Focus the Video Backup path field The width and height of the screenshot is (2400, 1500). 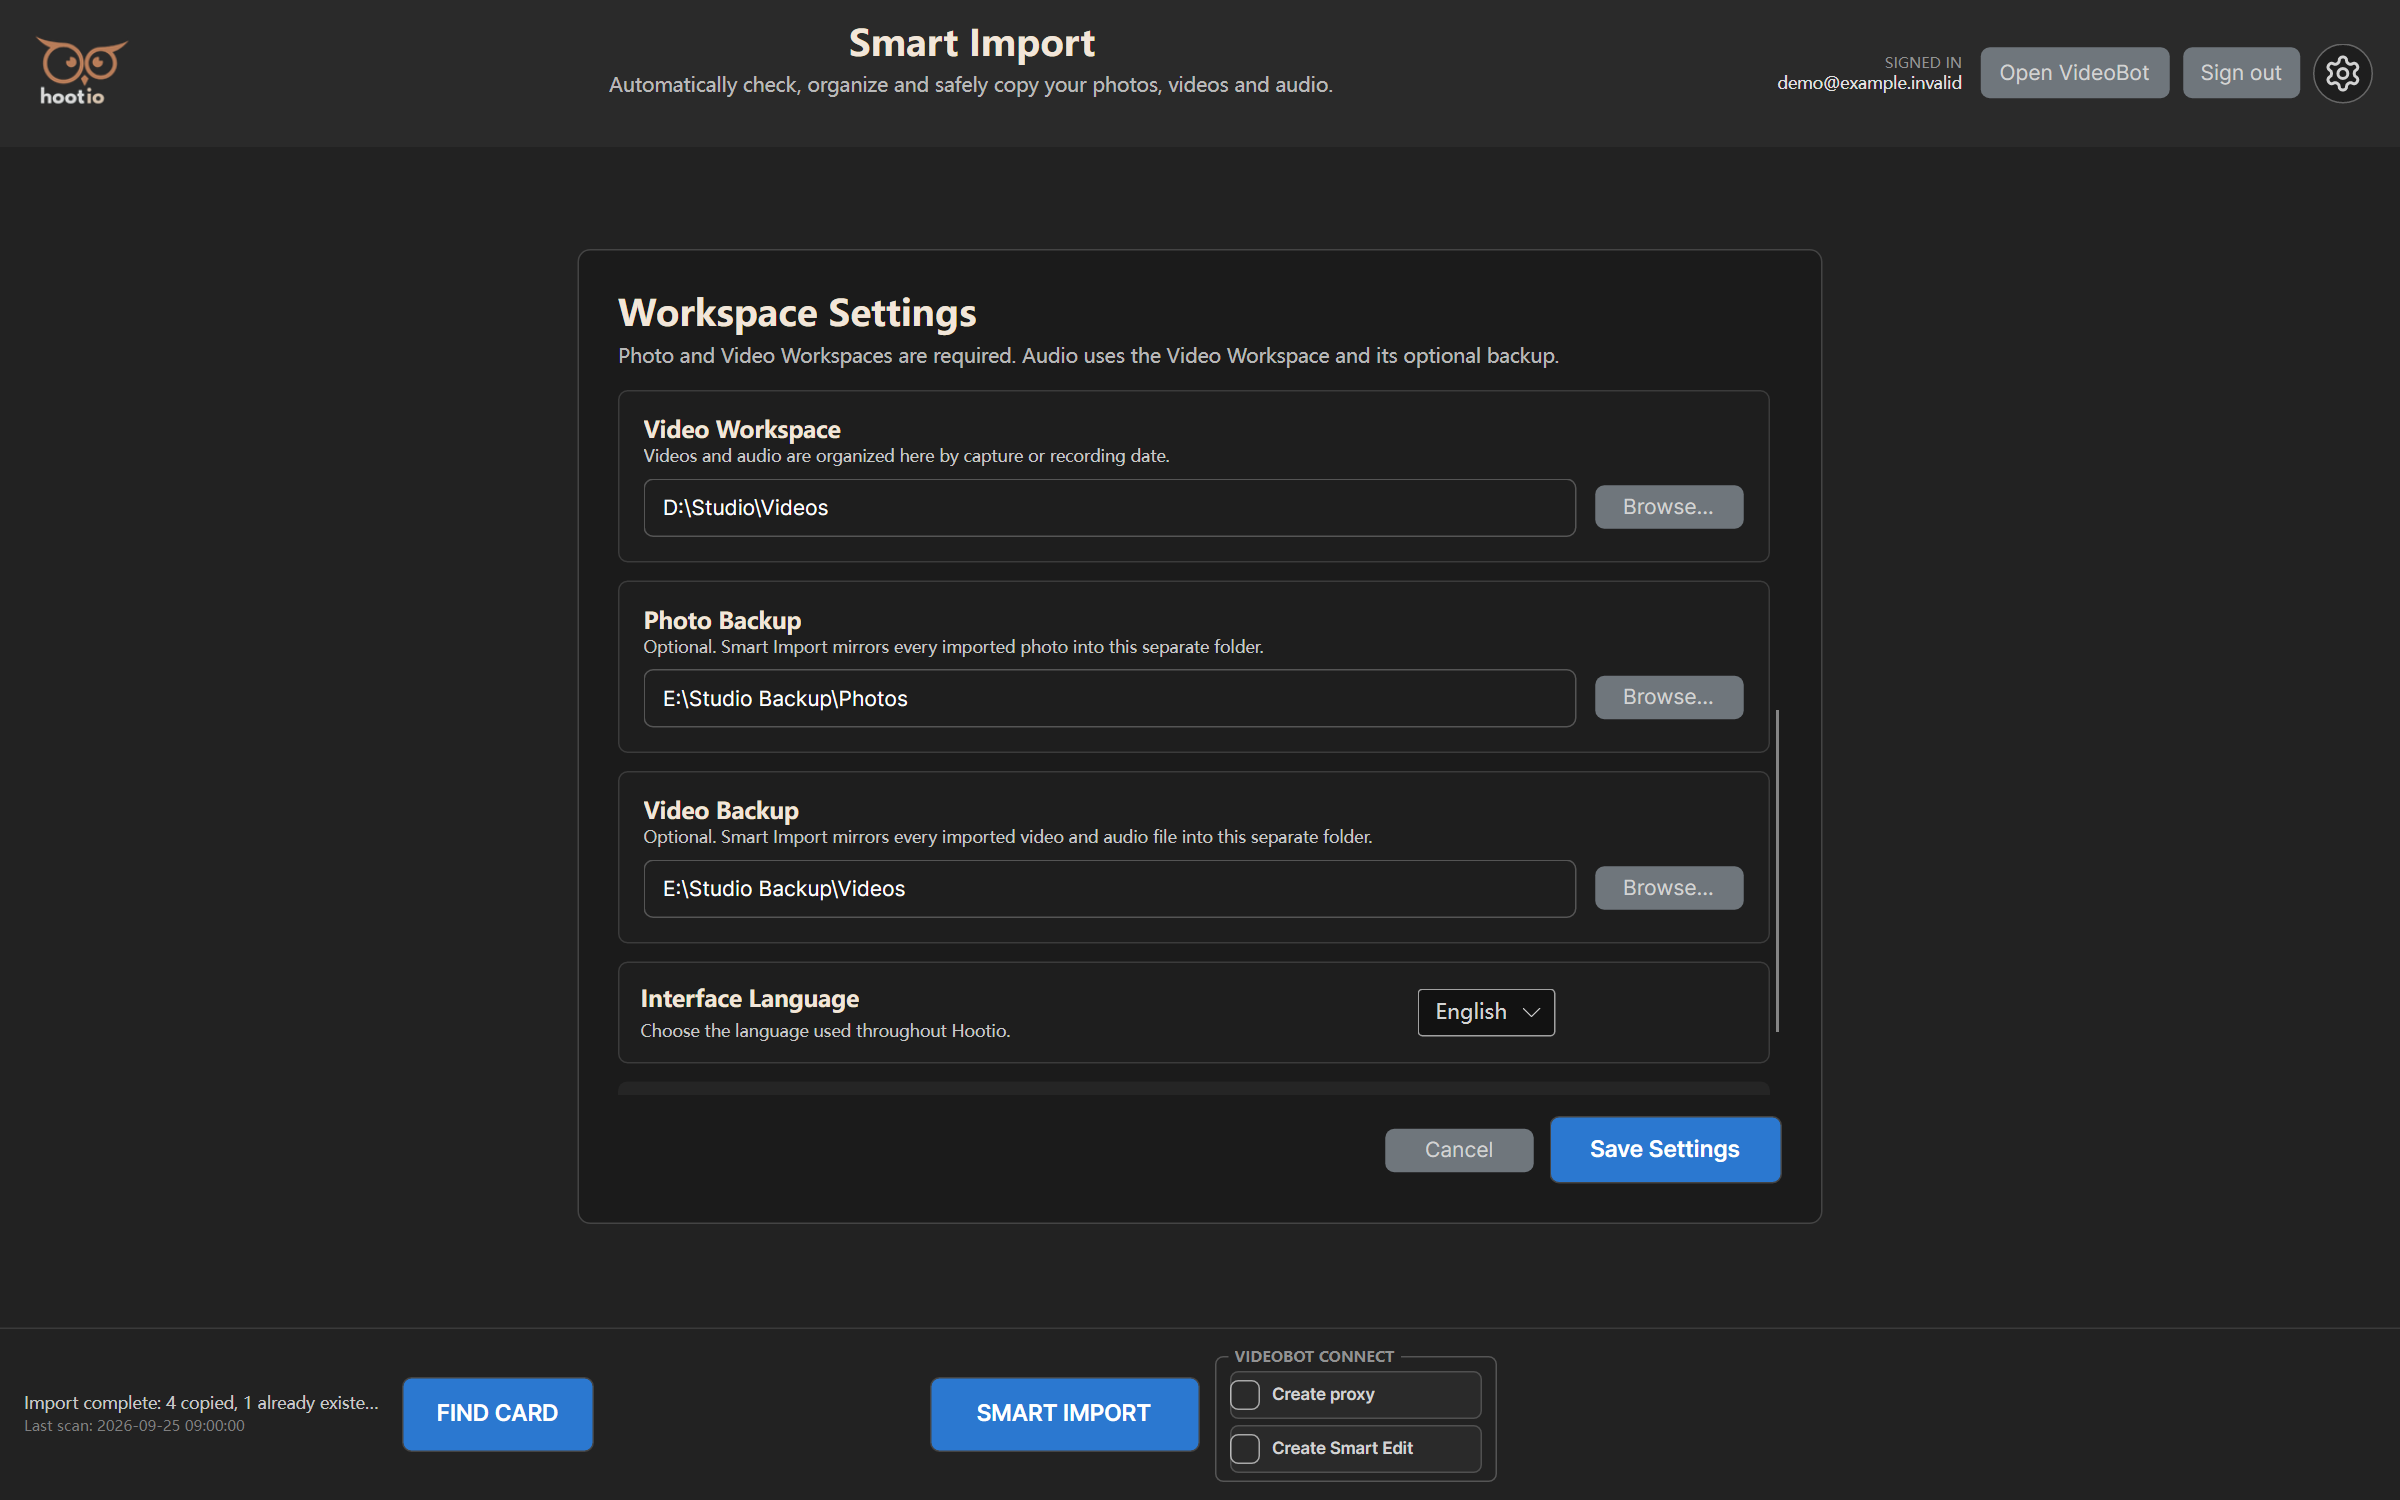pyautogui.click(x=1109, y=889)
